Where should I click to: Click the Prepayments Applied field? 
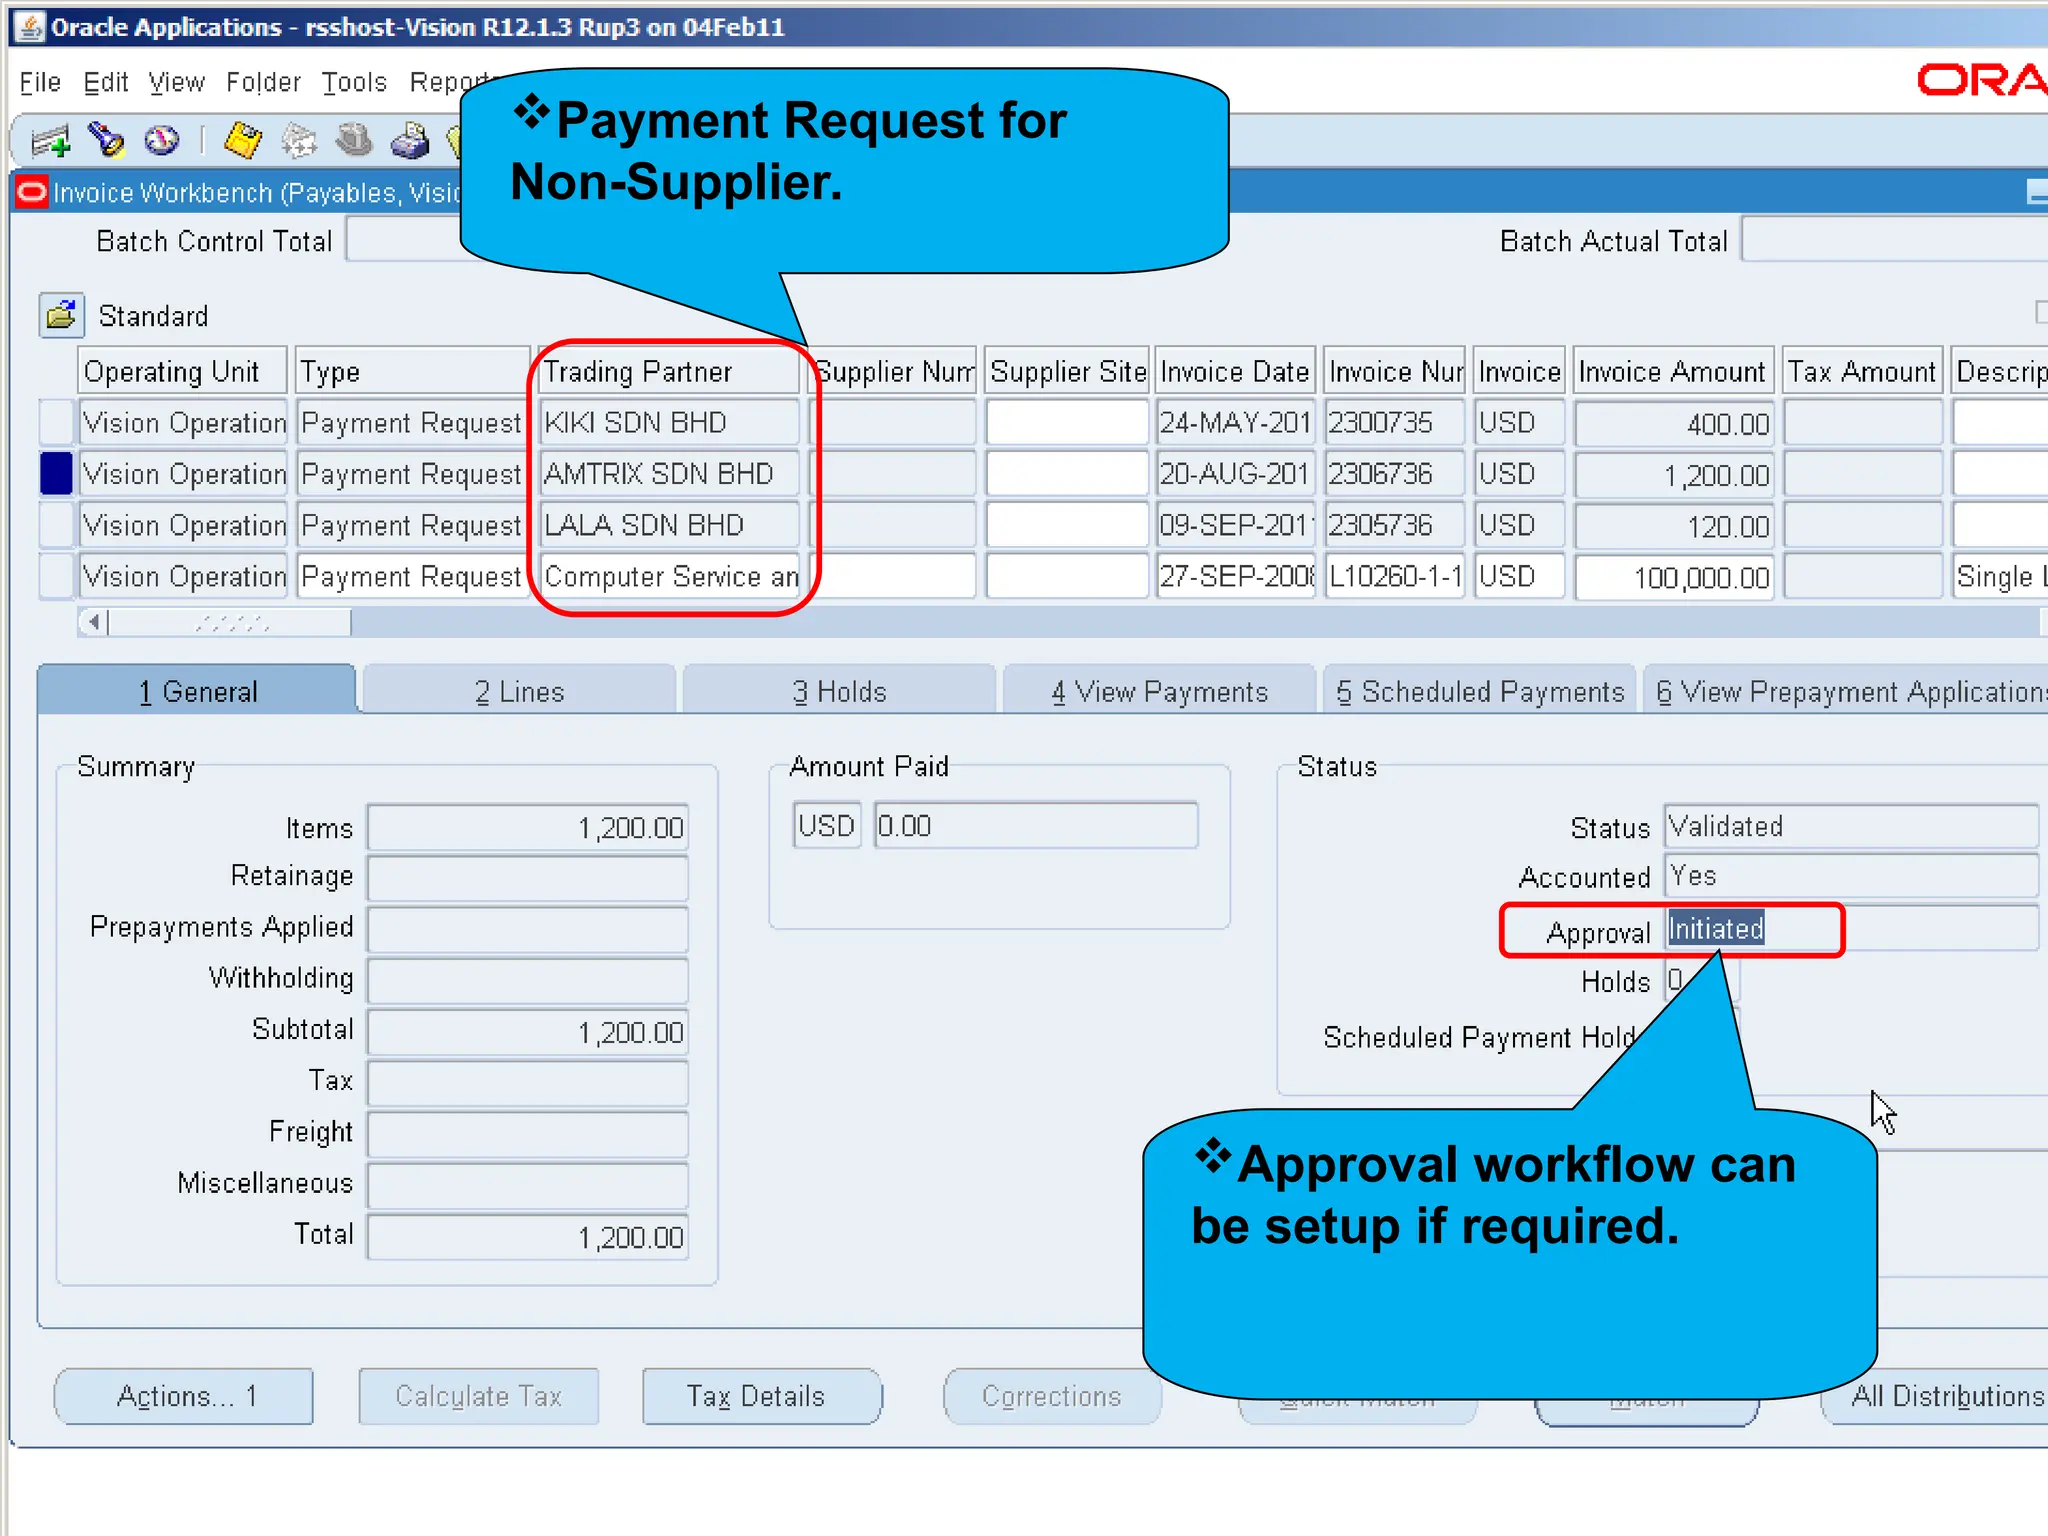point(528,928)
